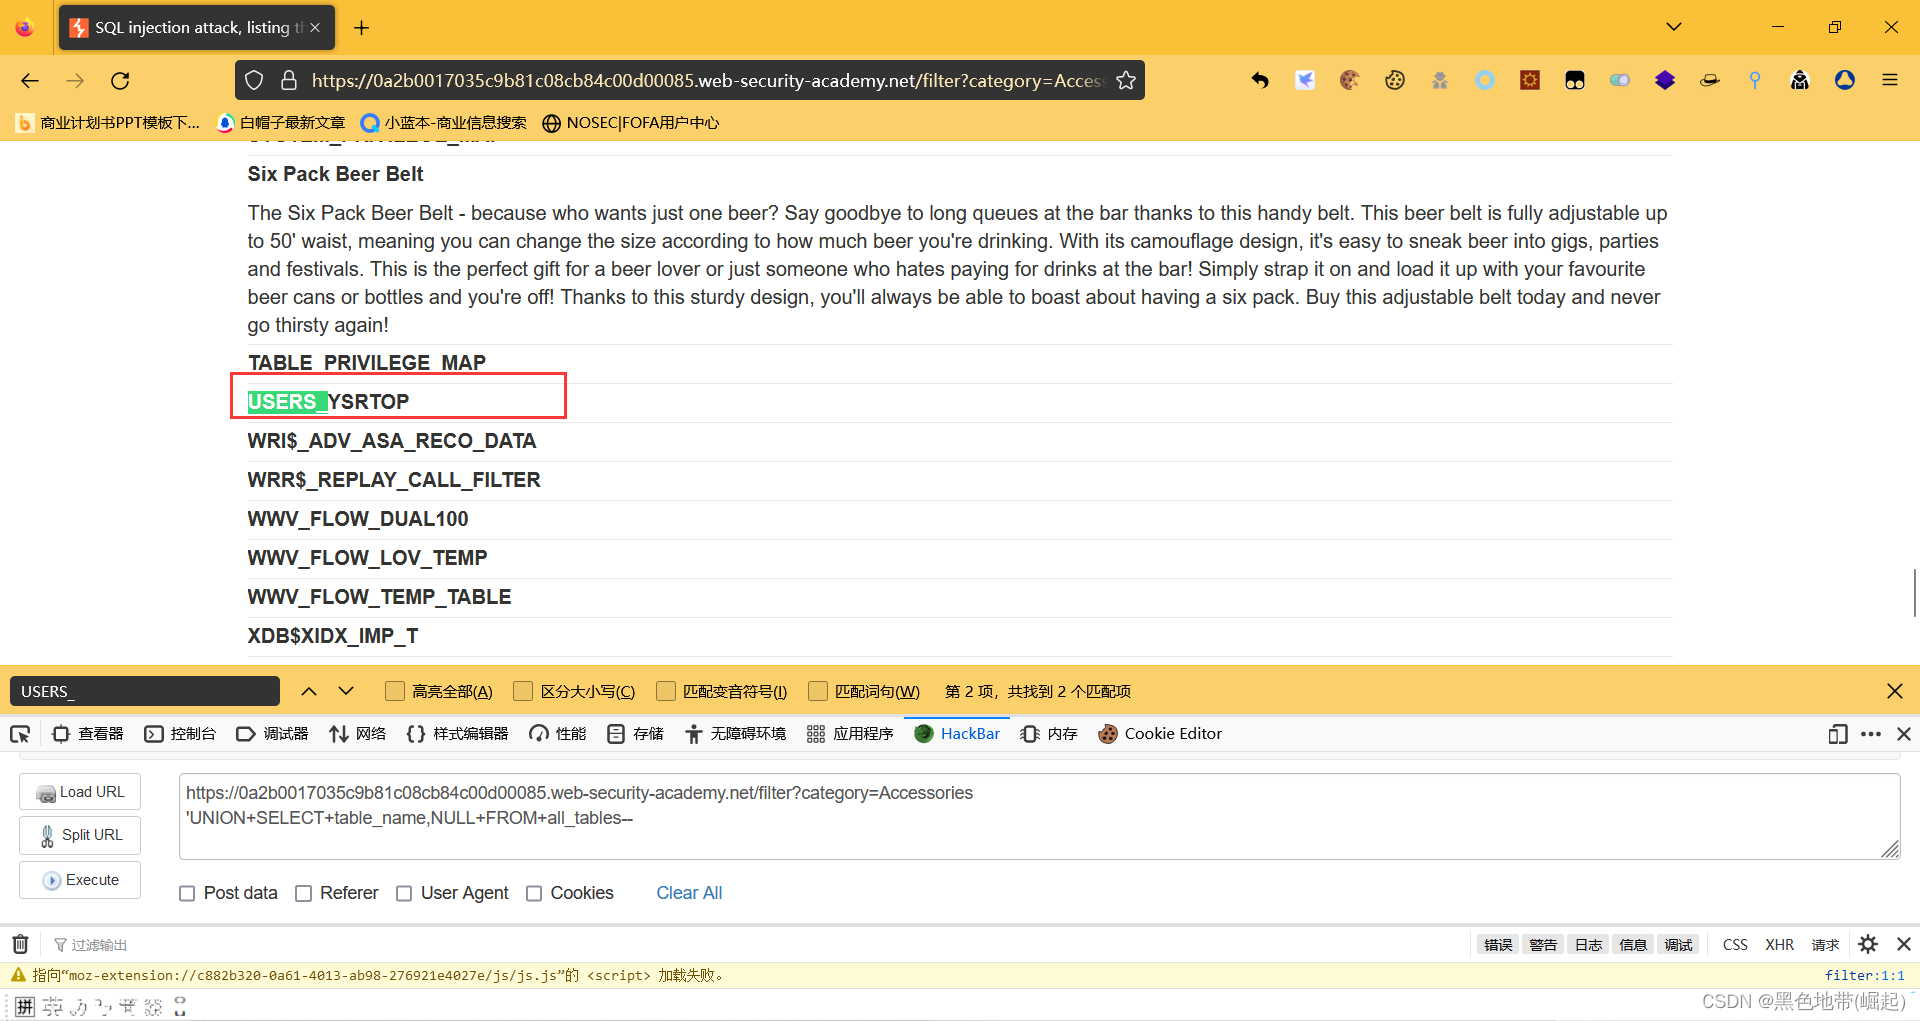The image size is (1920, 1021).
Task: Open the blue bird extension icon
Action: (1305, 81)
